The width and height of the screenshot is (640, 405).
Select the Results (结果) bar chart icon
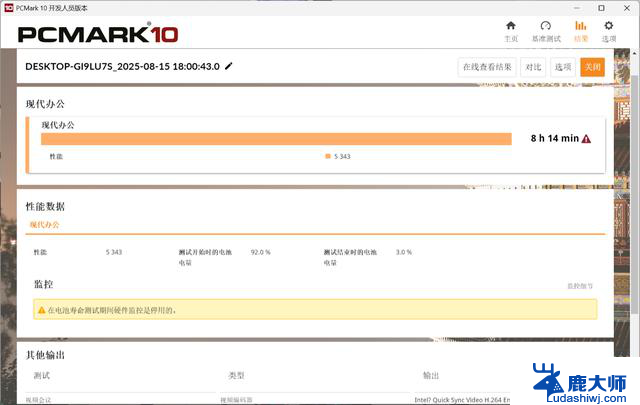(580, 26)
